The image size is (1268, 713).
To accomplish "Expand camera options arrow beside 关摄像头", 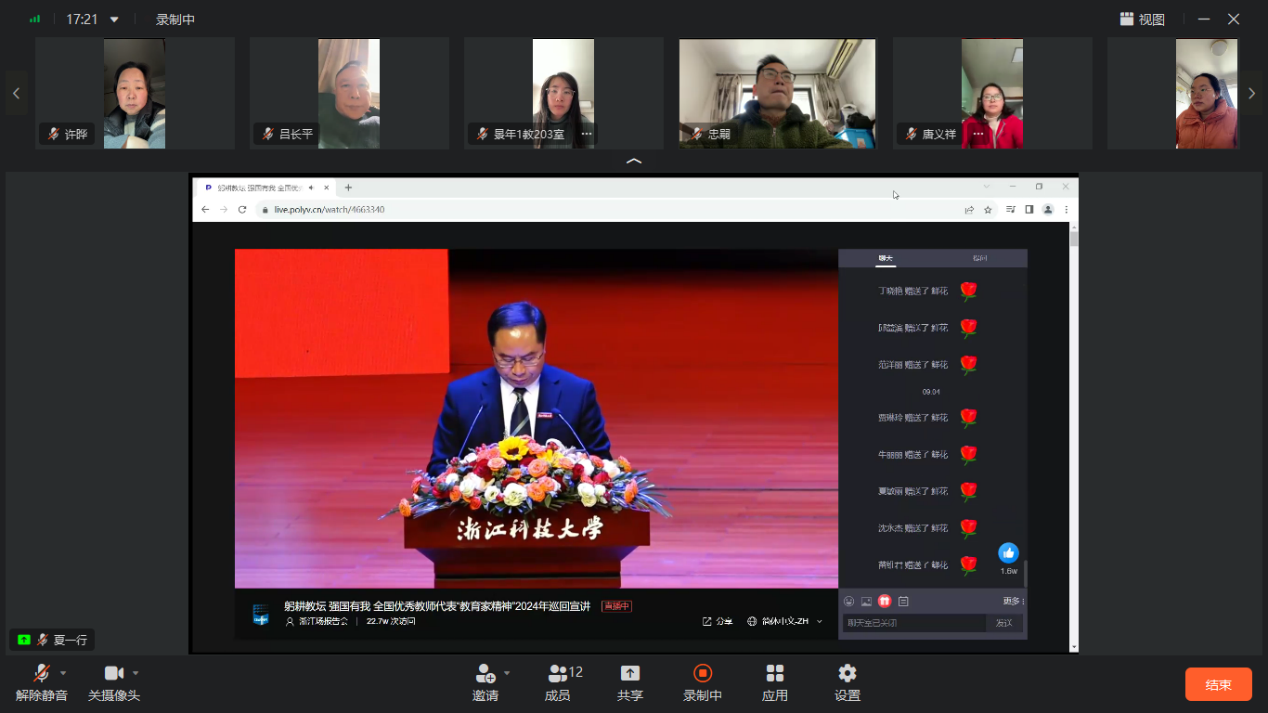I will [136, 673].
